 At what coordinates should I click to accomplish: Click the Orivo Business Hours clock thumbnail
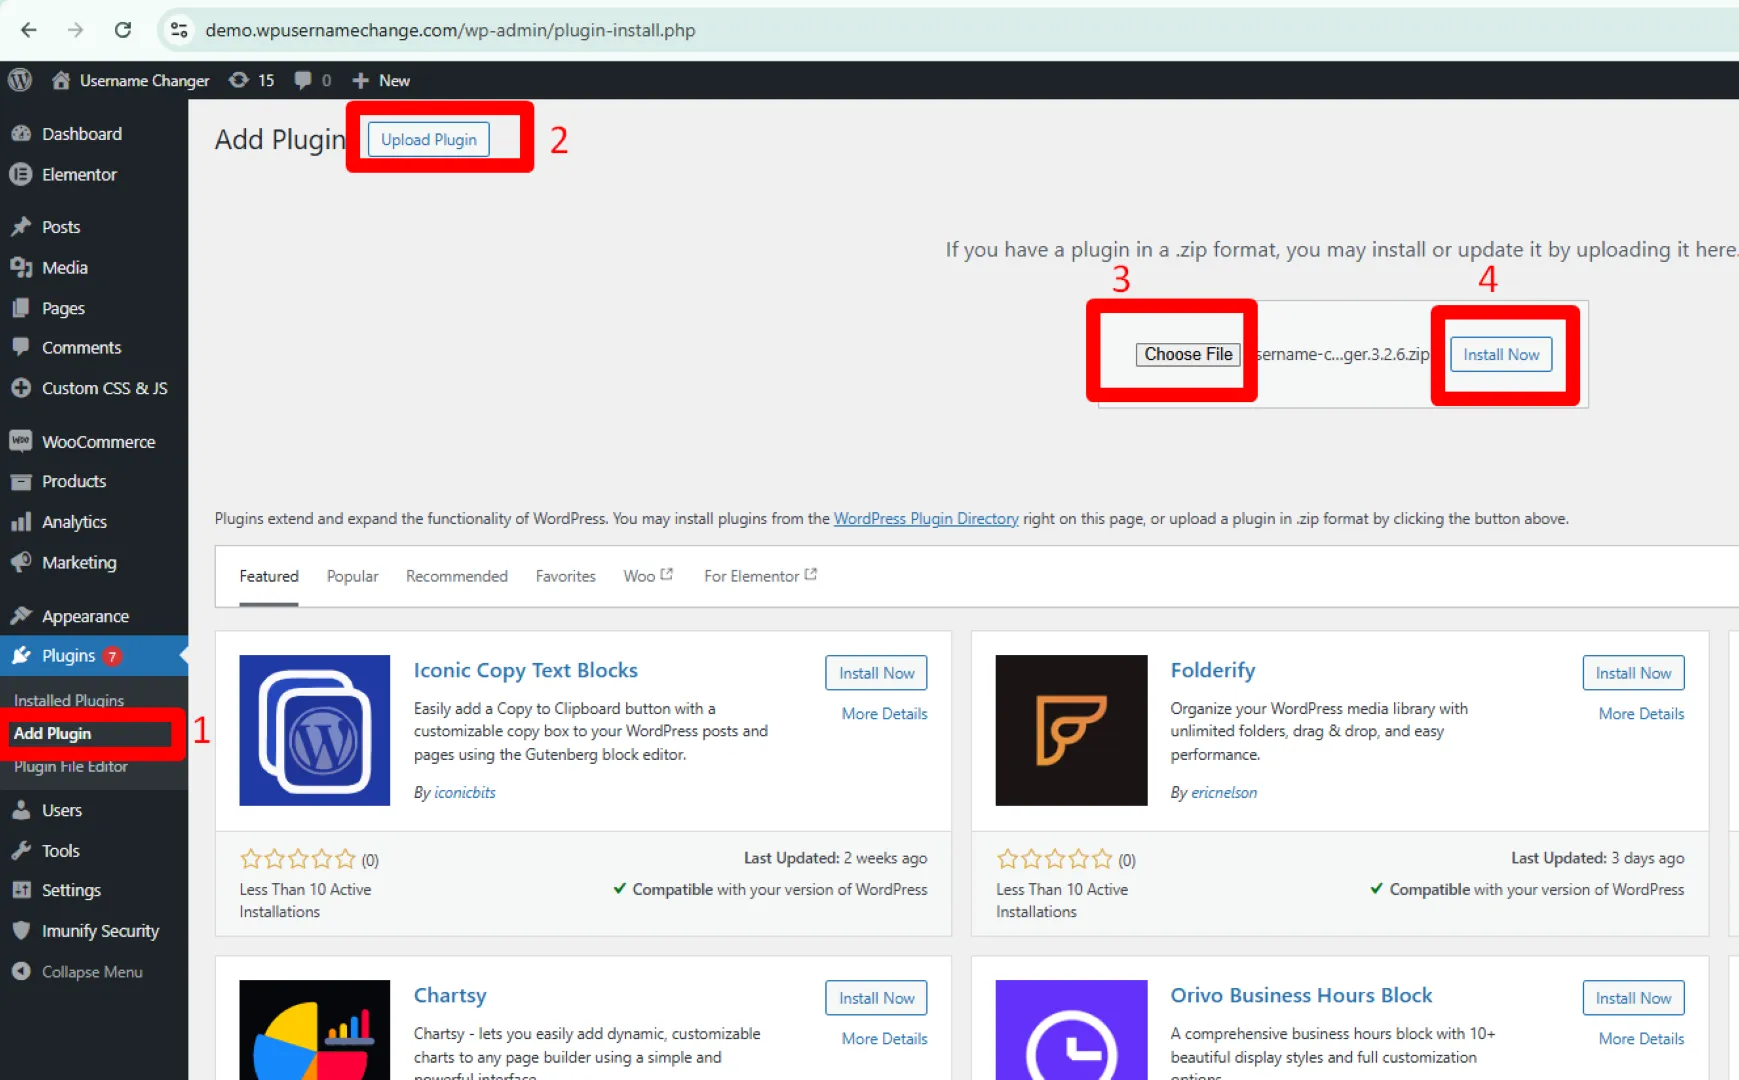(x=1071, y=1030)
